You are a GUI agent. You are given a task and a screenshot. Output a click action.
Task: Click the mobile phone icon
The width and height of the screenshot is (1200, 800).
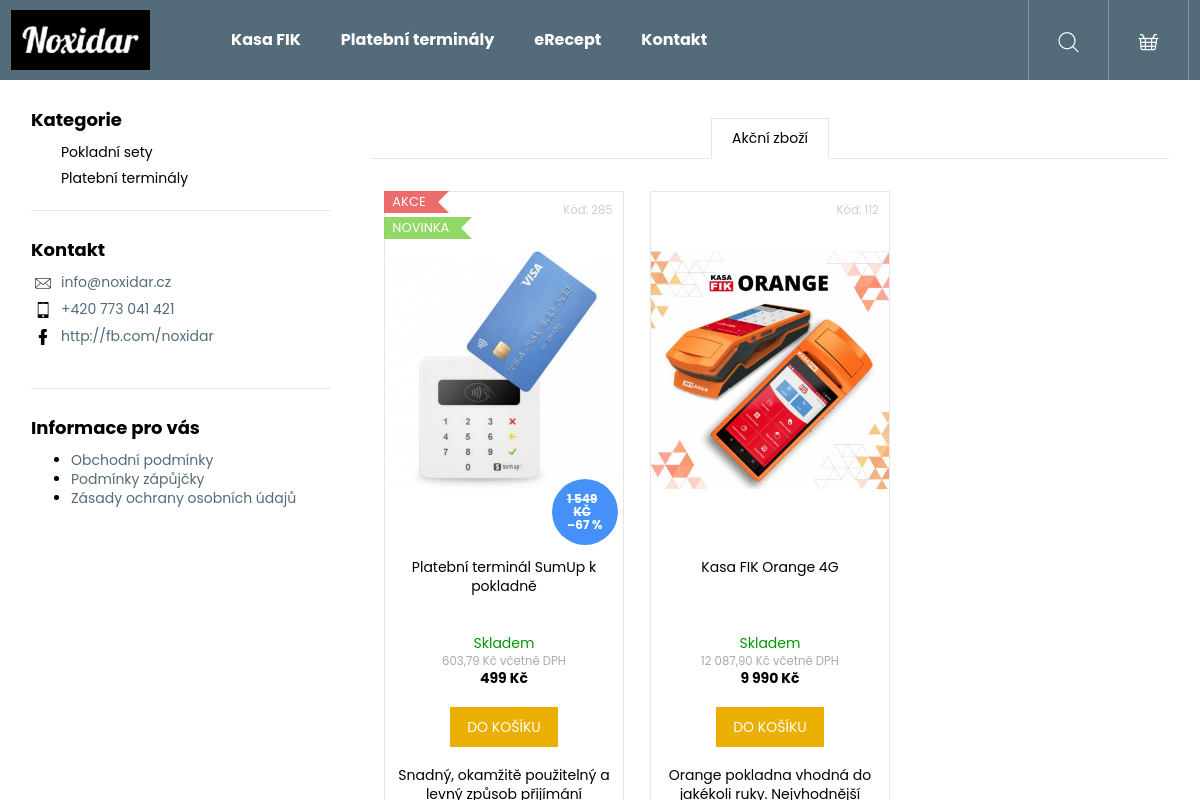[x=43, y=310]
